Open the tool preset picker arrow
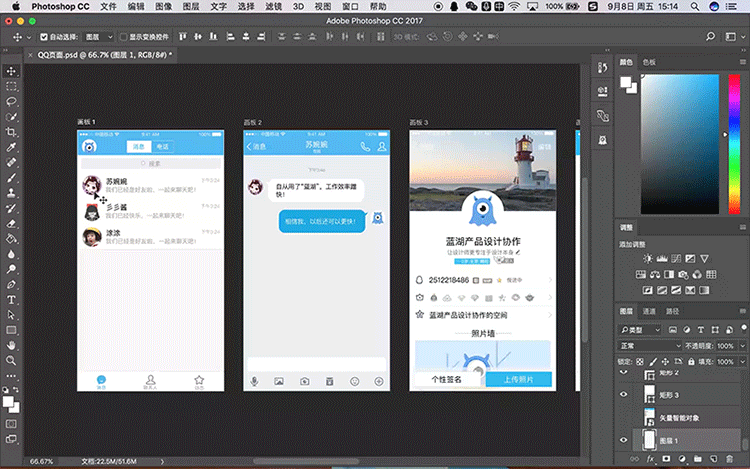750x469 pixels. 28,37
